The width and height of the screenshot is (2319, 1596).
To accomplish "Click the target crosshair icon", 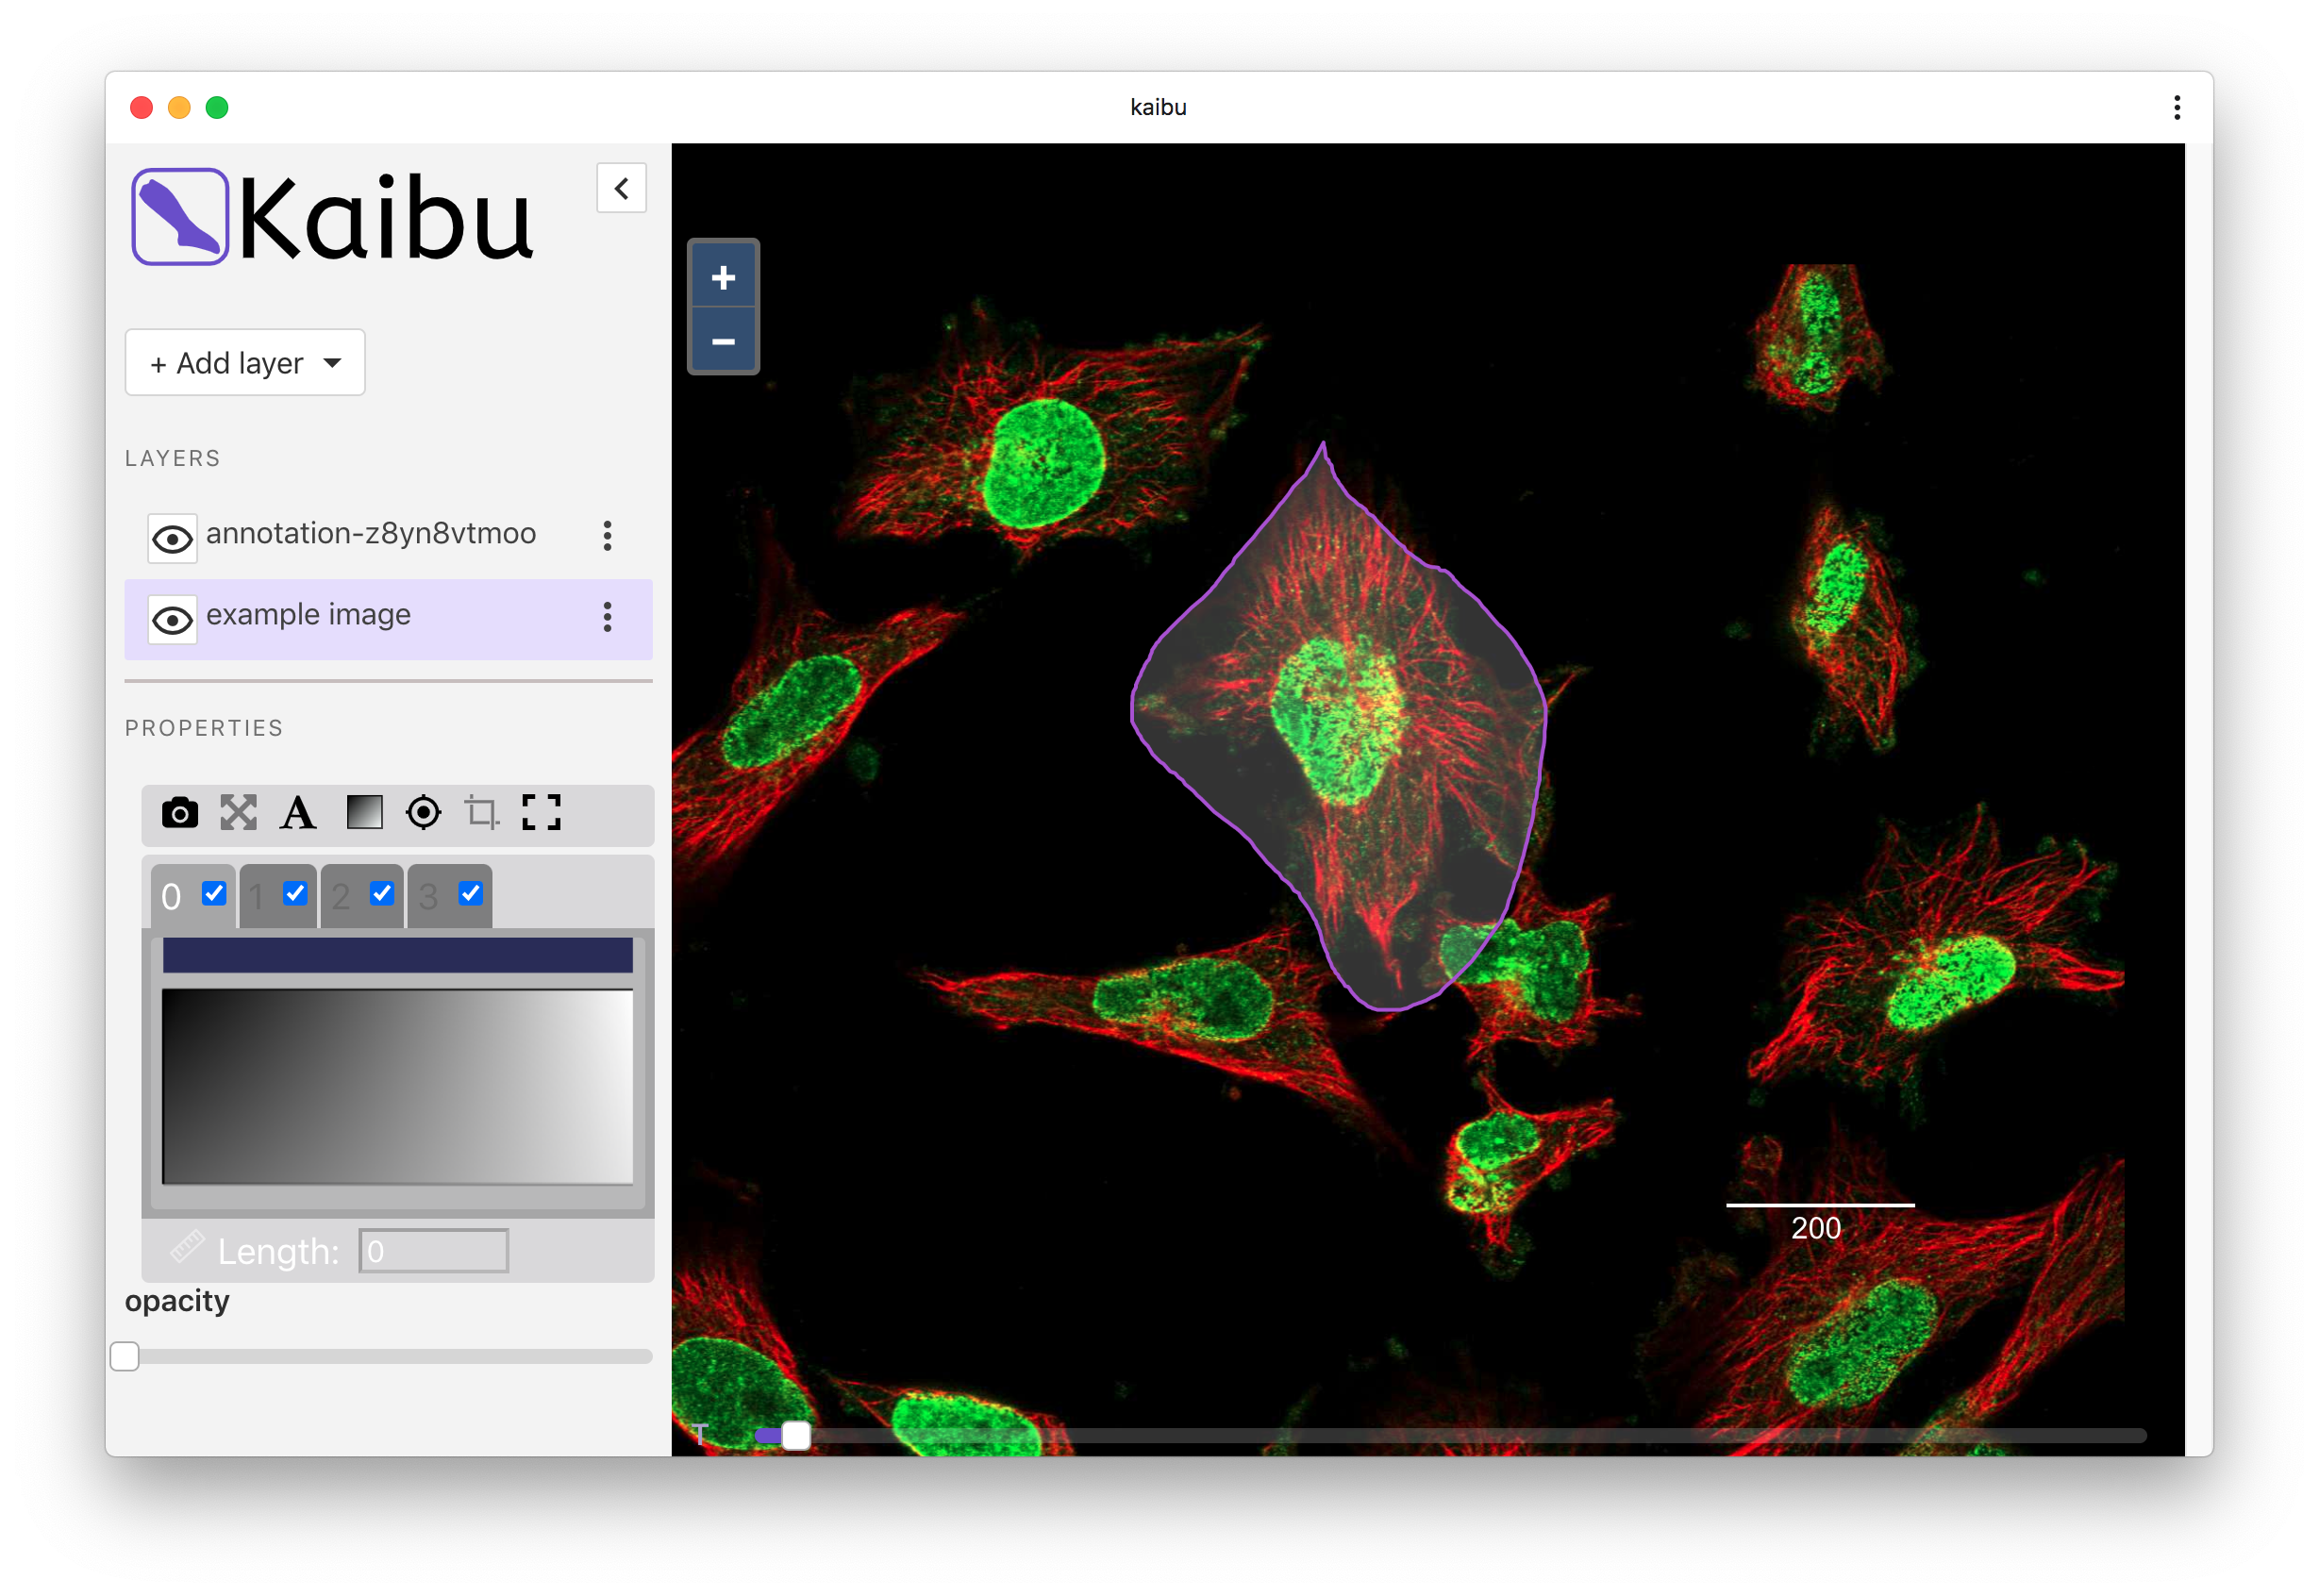I will (x=423, y=813).
